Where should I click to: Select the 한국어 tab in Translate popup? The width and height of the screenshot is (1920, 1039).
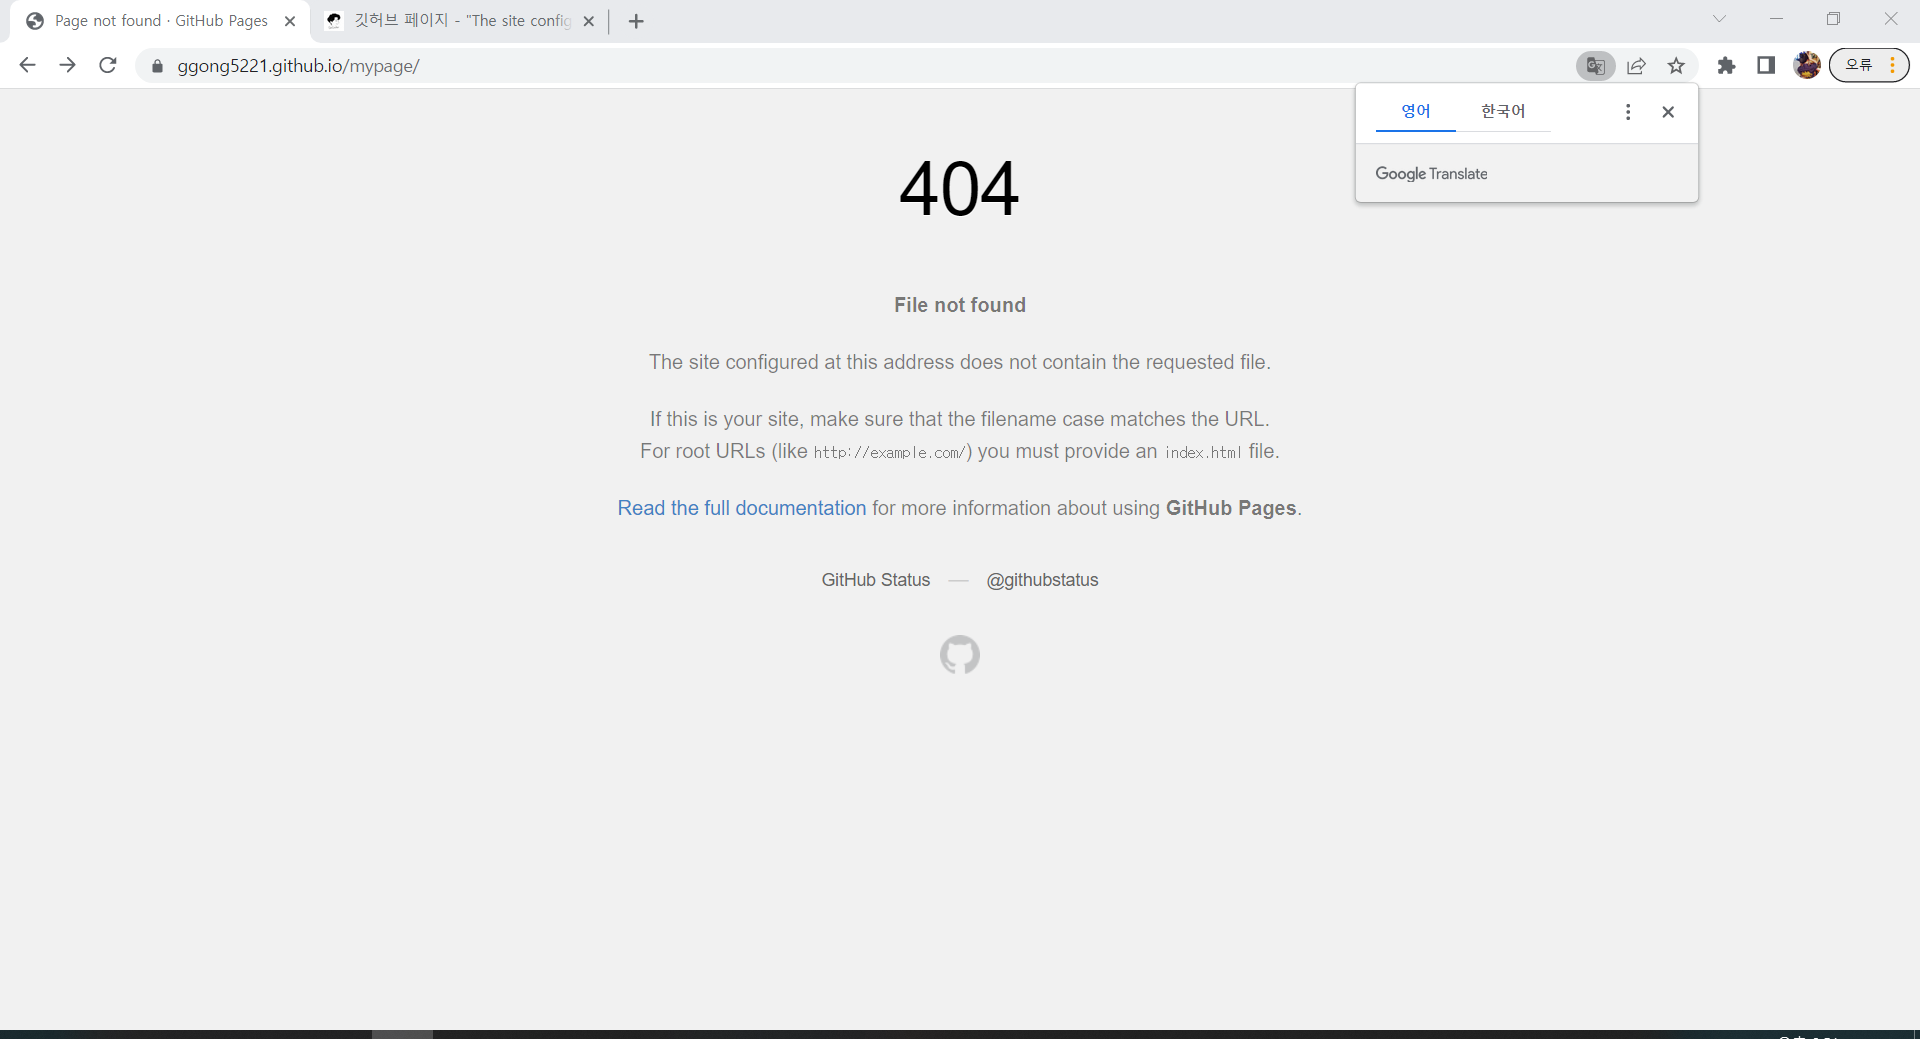point(1503,111)
